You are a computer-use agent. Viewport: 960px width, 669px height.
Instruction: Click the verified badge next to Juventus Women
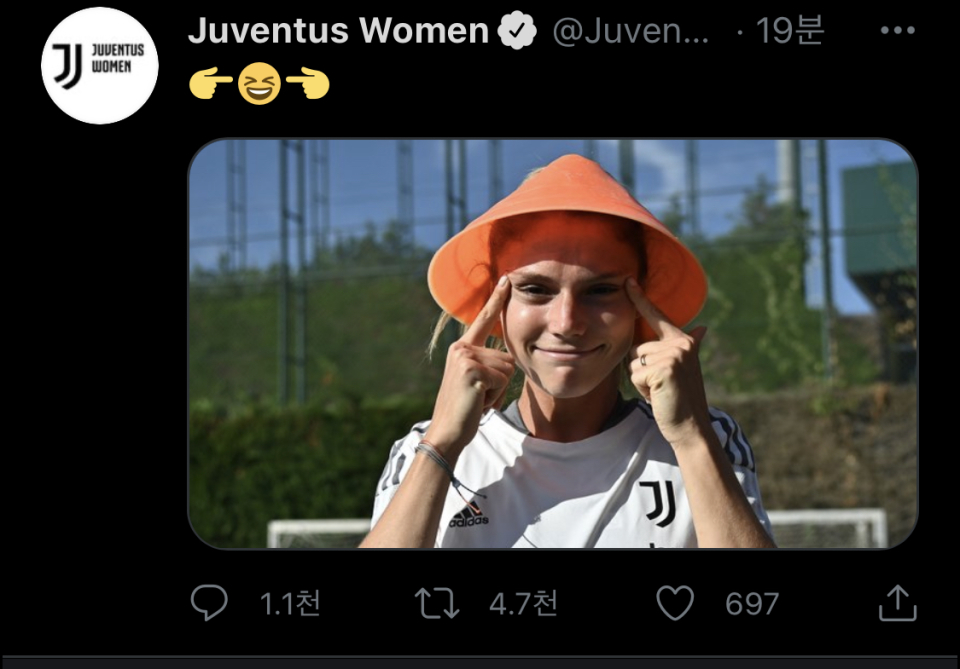point(517,31)
